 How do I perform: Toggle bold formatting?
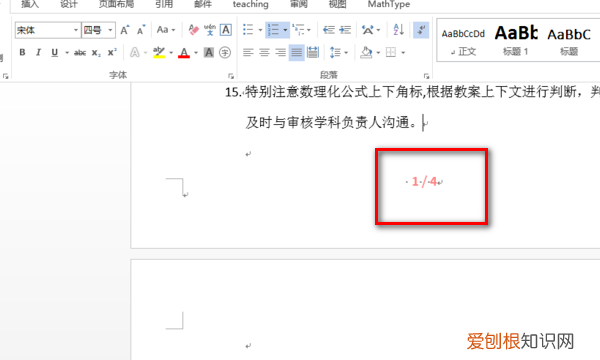(x=22, y=52)
